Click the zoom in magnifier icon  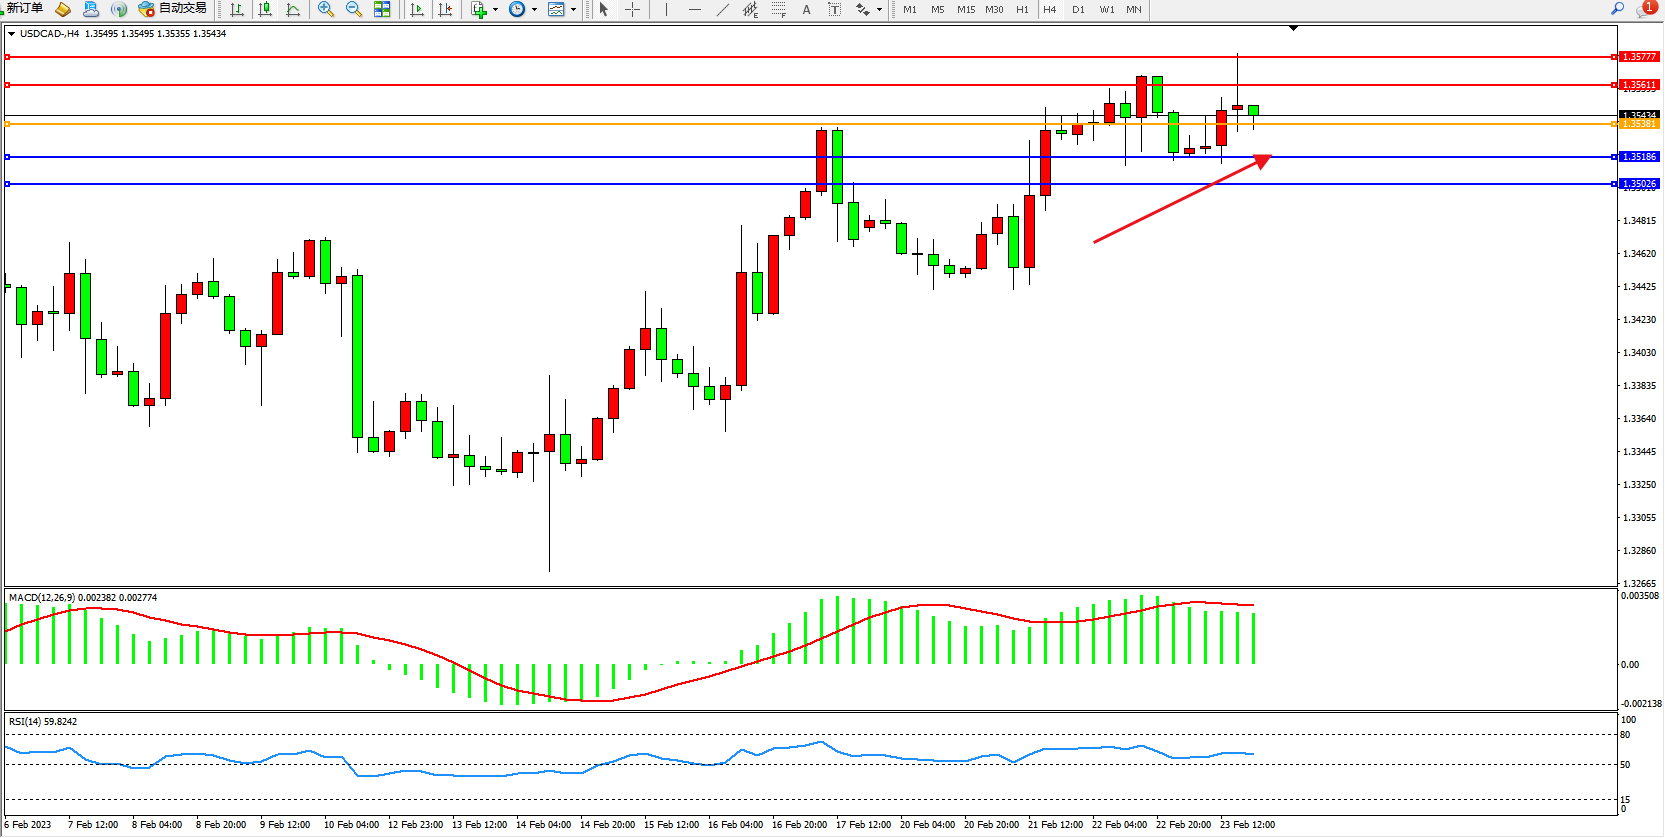point(325,10)
